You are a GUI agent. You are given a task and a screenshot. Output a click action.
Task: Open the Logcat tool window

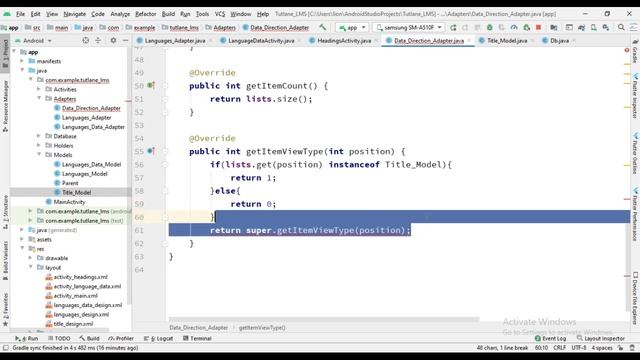click(158, 338)
